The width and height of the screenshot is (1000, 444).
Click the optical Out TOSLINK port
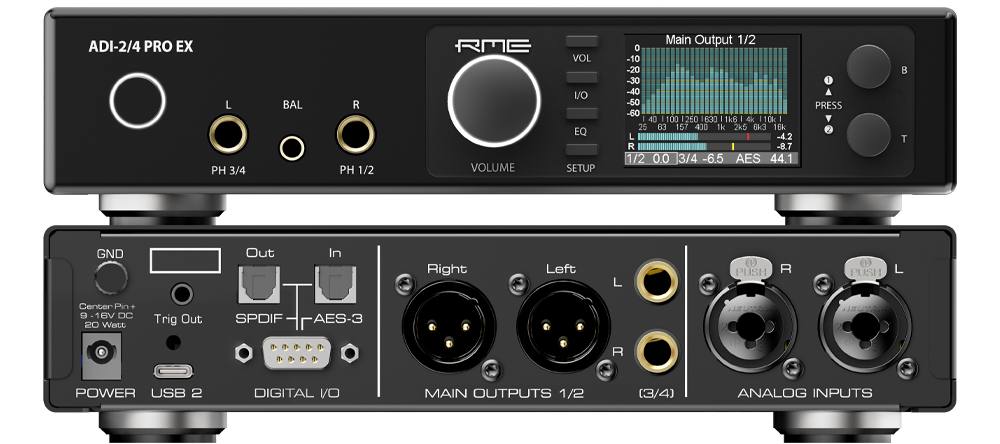click(x=259, y=284)
